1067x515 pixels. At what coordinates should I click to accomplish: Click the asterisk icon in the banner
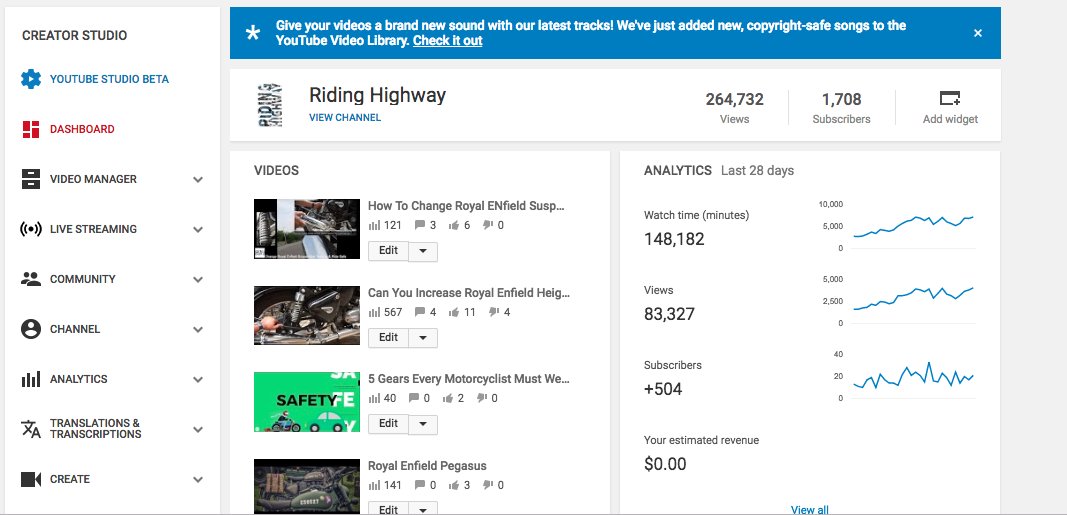253,33
